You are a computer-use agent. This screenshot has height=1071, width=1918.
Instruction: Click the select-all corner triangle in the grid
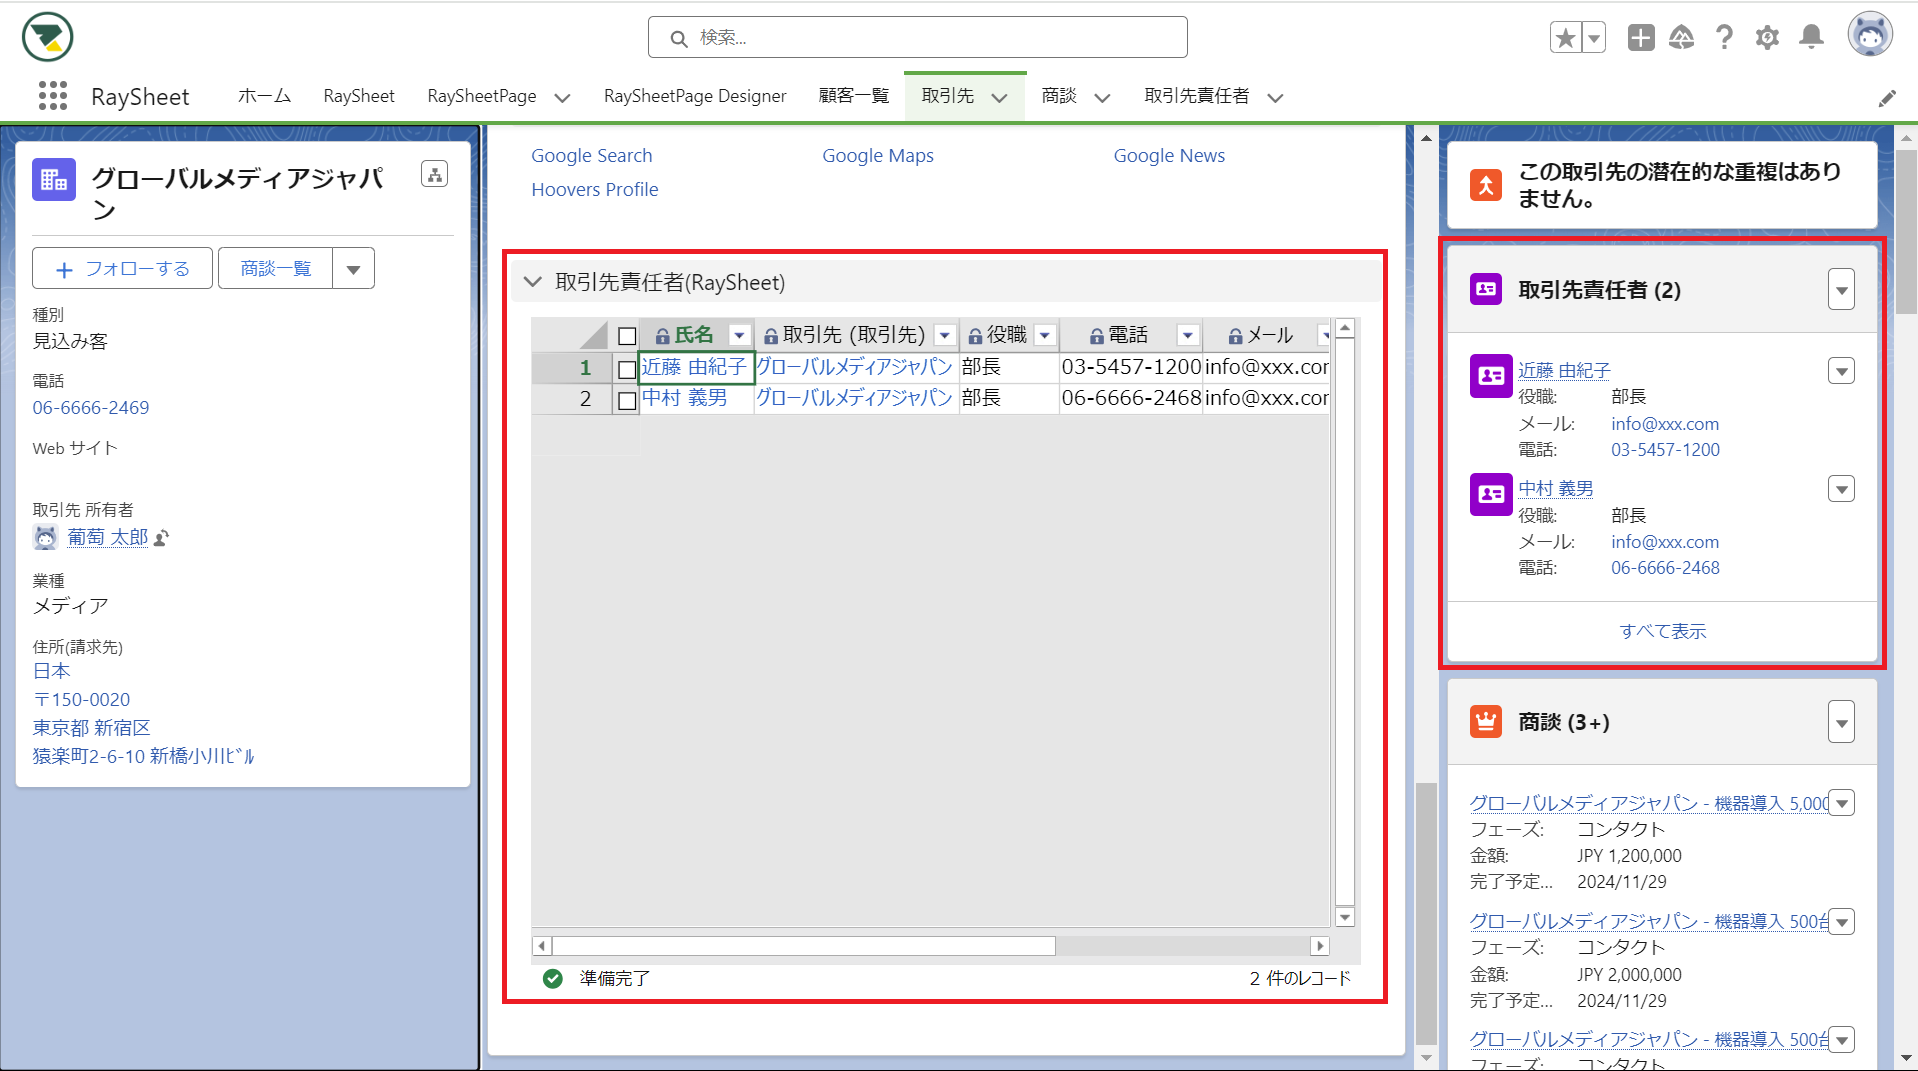tap(594, 336)
